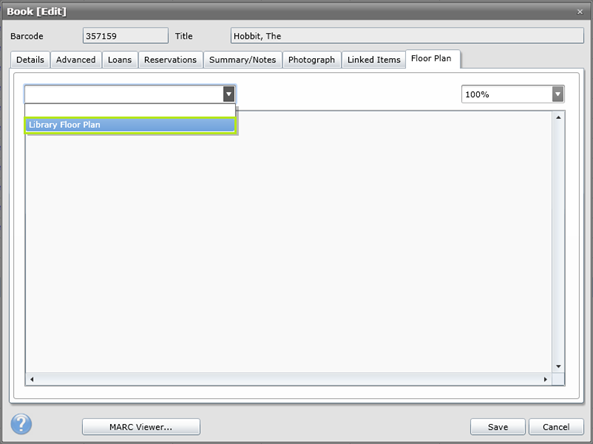View the Linked Items tab
The width and height of the screenshot is (593, 444).
click(374, 60)
